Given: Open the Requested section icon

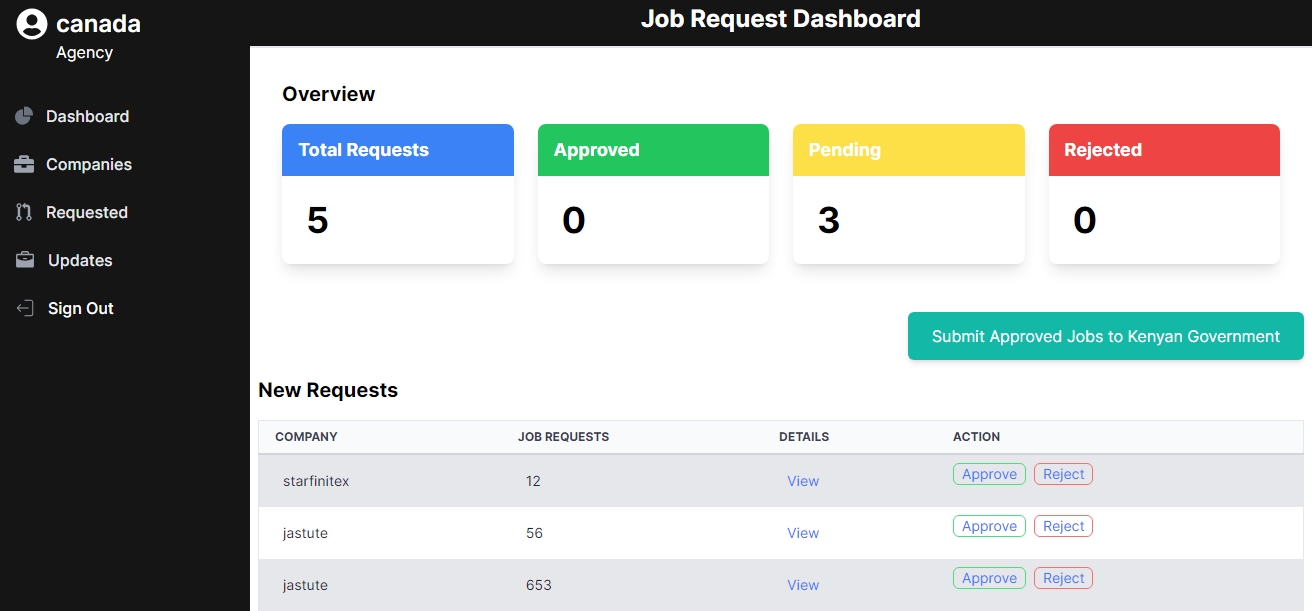Looking at the screenshot, I should click(23, 212).
